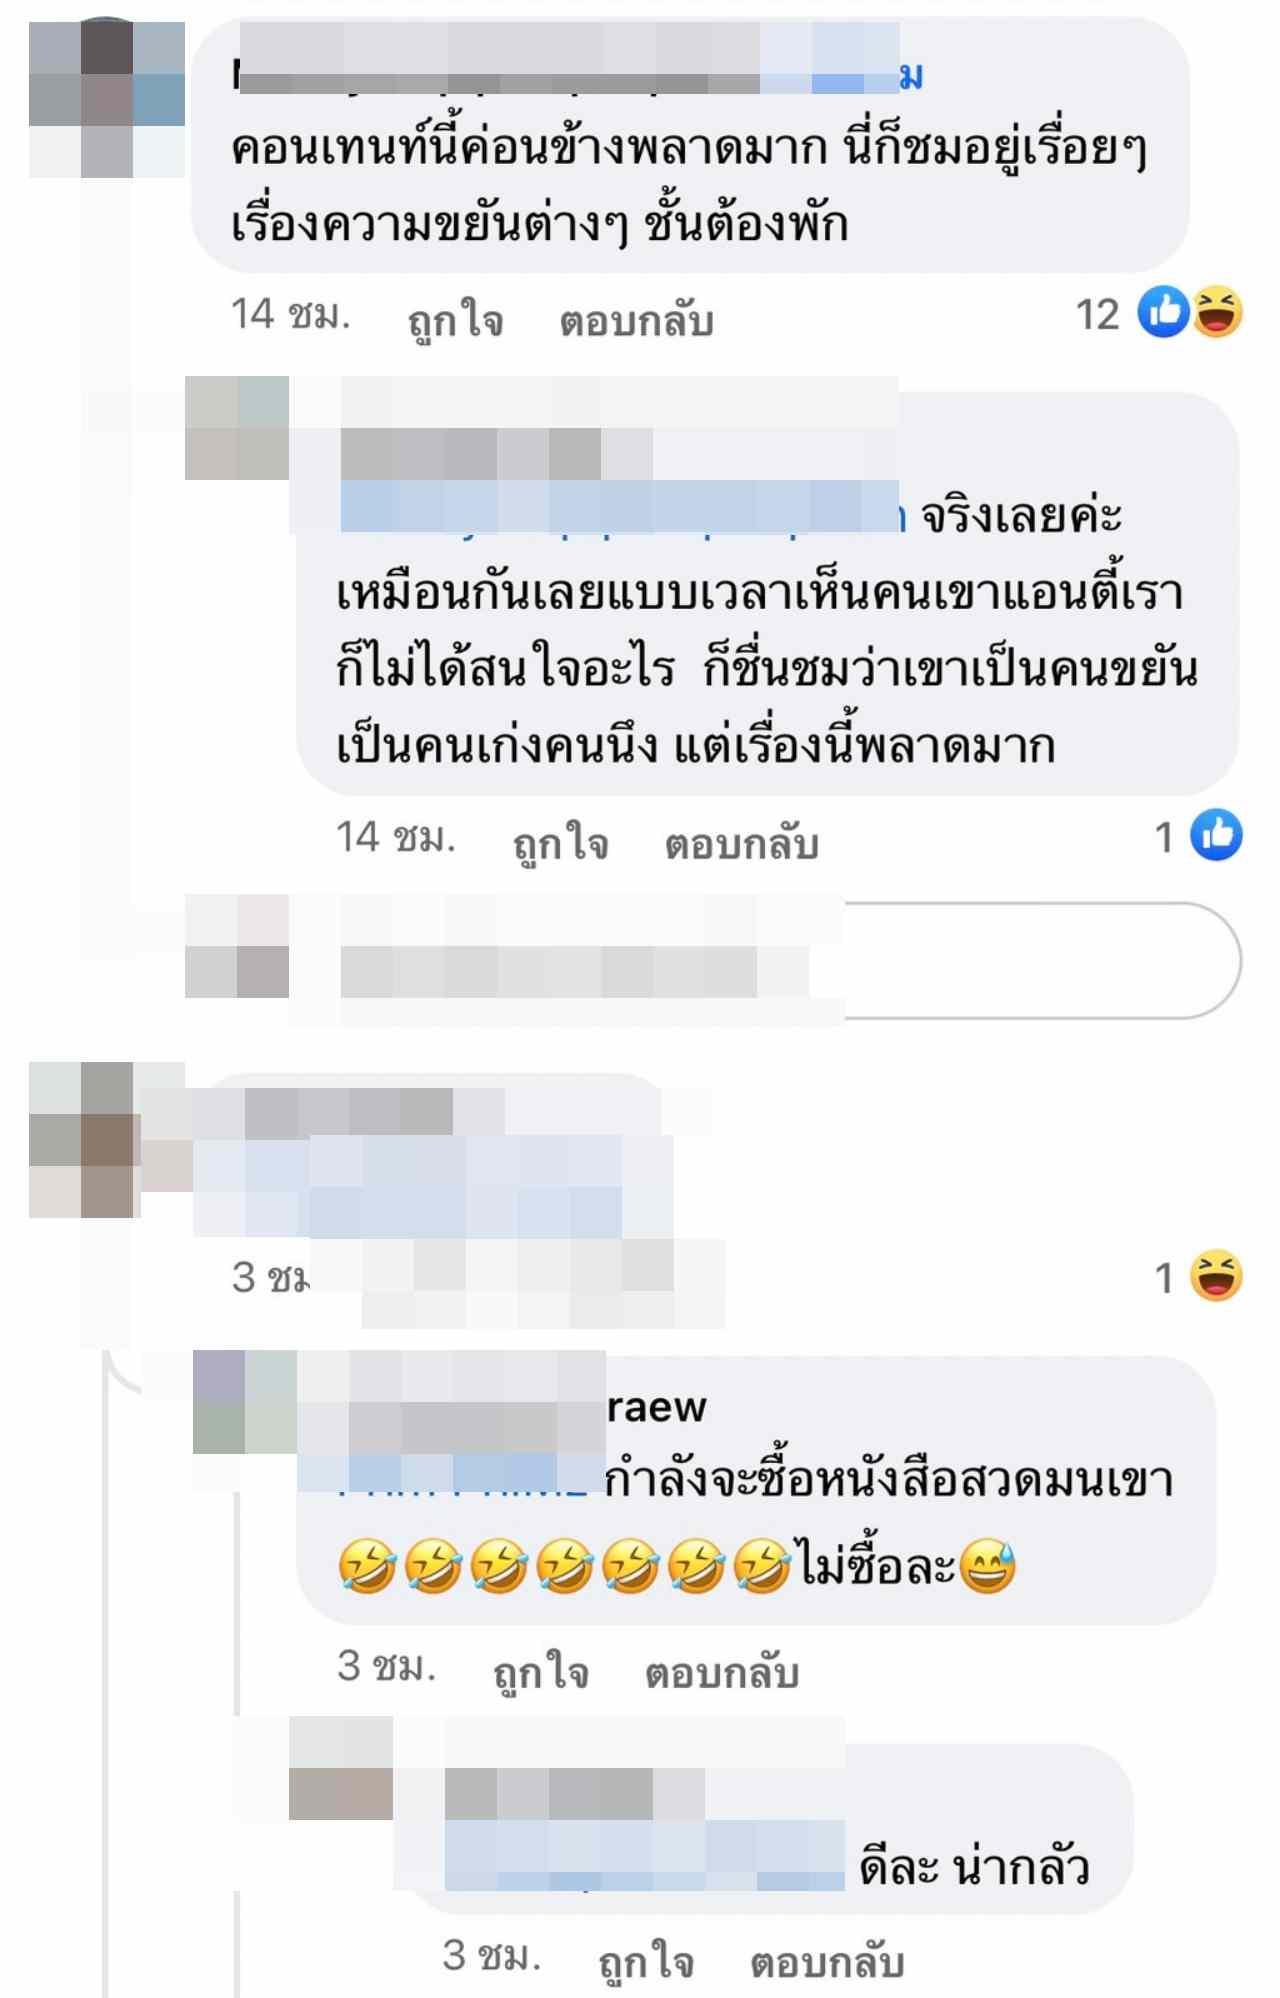
Task: Click the thumbs-up reaction on second comment
Action: click(x=1216, y=836)
